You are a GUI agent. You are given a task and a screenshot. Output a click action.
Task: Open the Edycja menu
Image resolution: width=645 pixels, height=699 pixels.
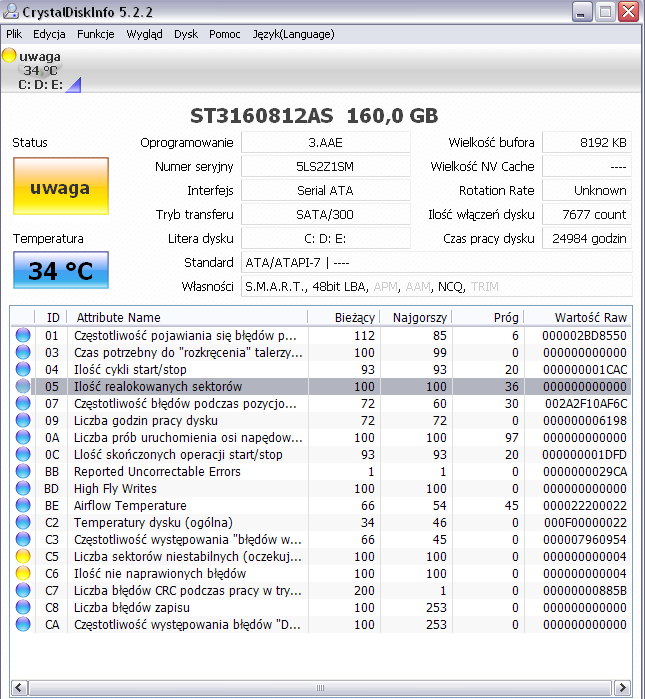[x=49, y=34]
